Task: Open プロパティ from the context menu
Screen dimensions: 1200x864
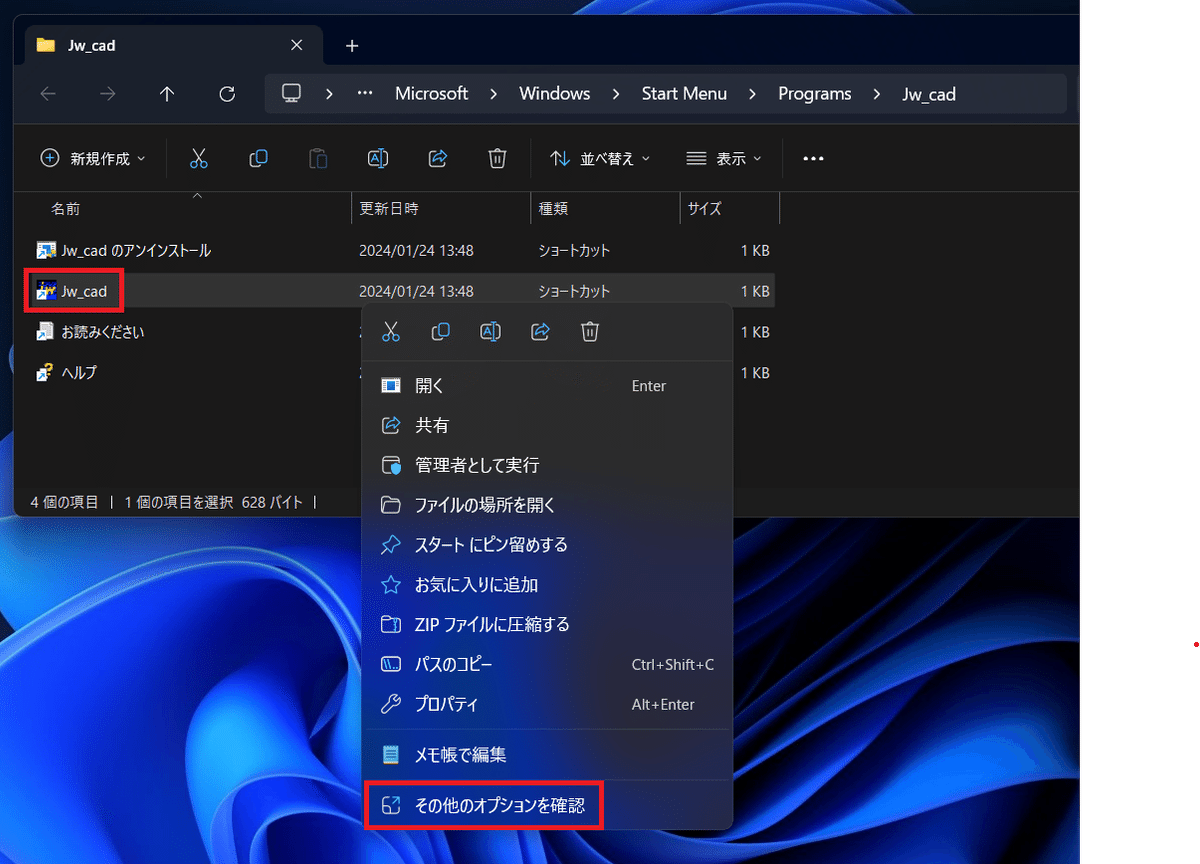Action: click(x=547, y=704)
